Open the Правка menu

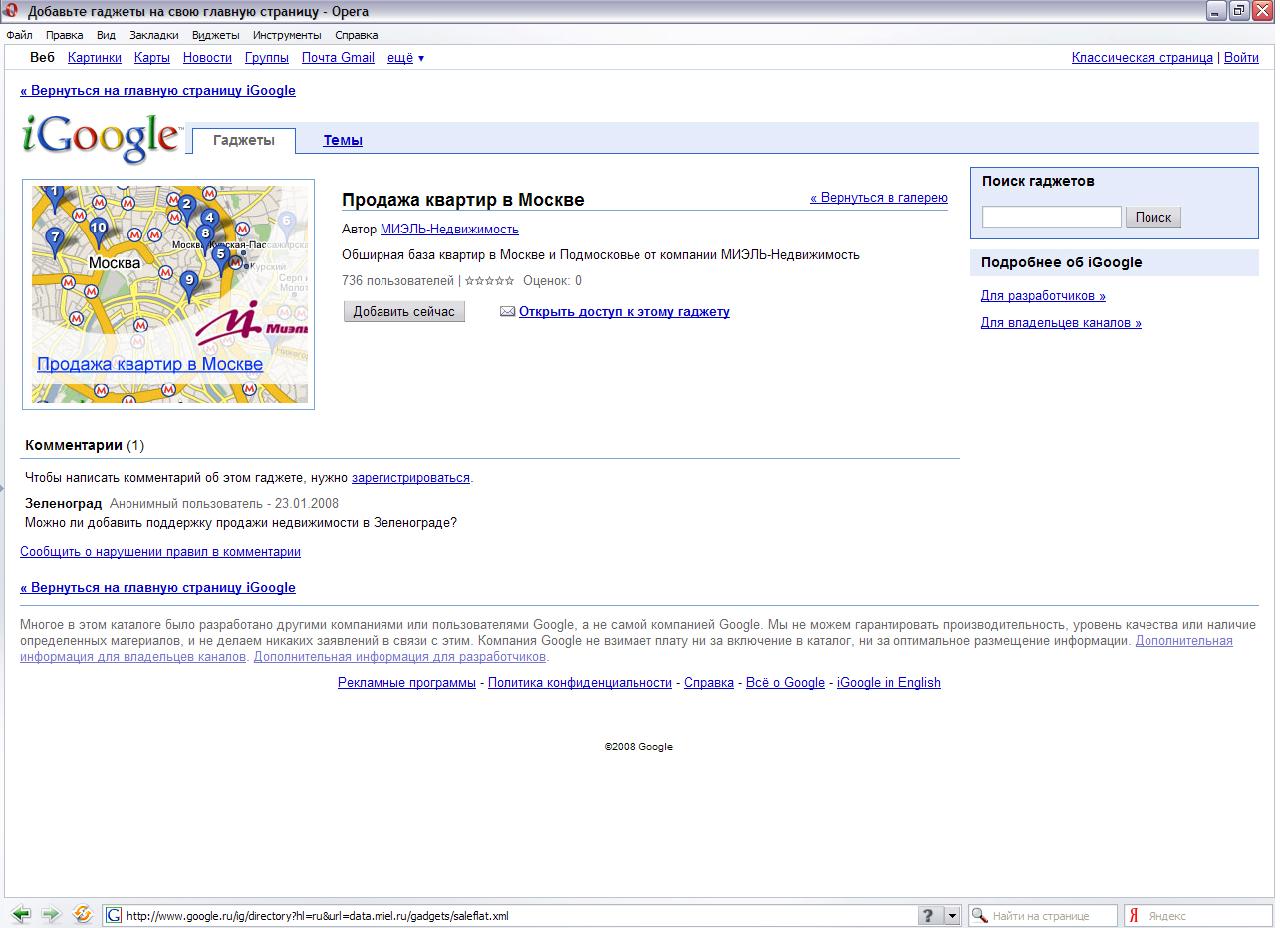(x=65, y=35)
